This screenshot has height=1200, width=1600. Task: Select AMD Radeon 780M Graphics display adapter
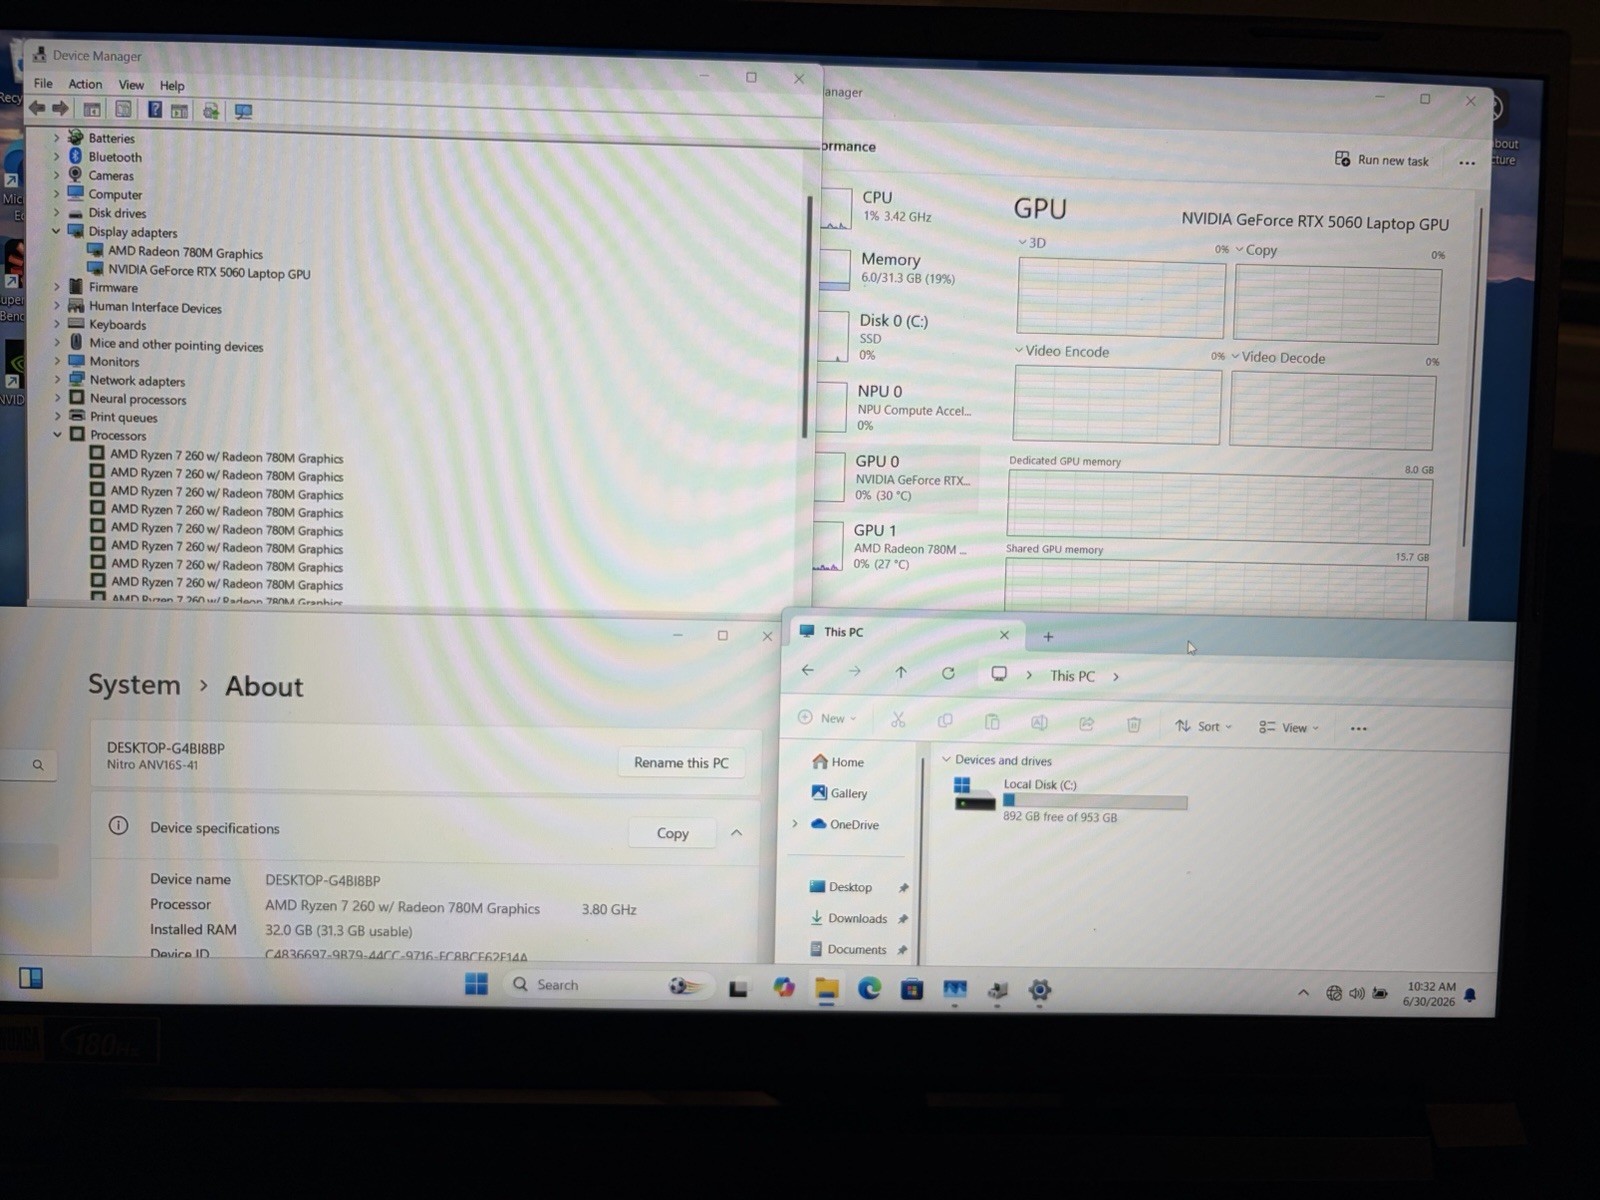click(x=185, y=253)
